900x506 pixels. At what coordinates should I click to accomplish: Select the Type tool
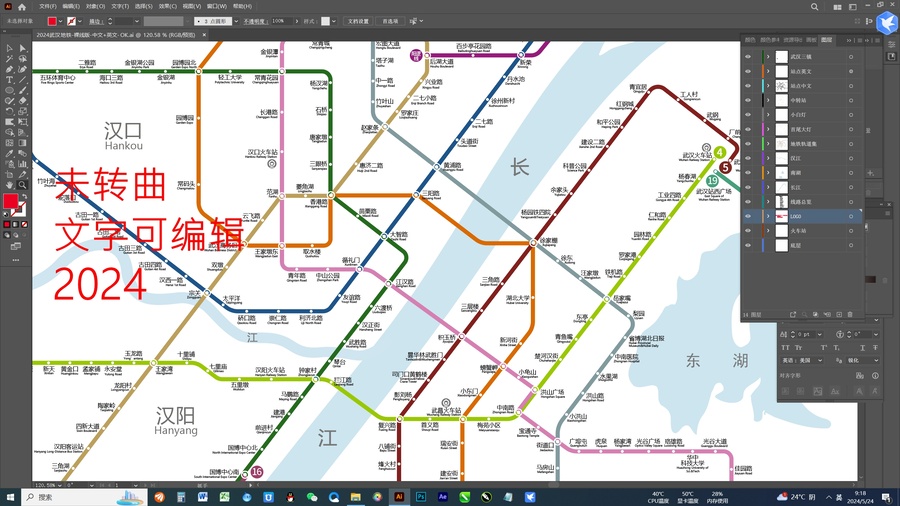[x=10, y=80]
